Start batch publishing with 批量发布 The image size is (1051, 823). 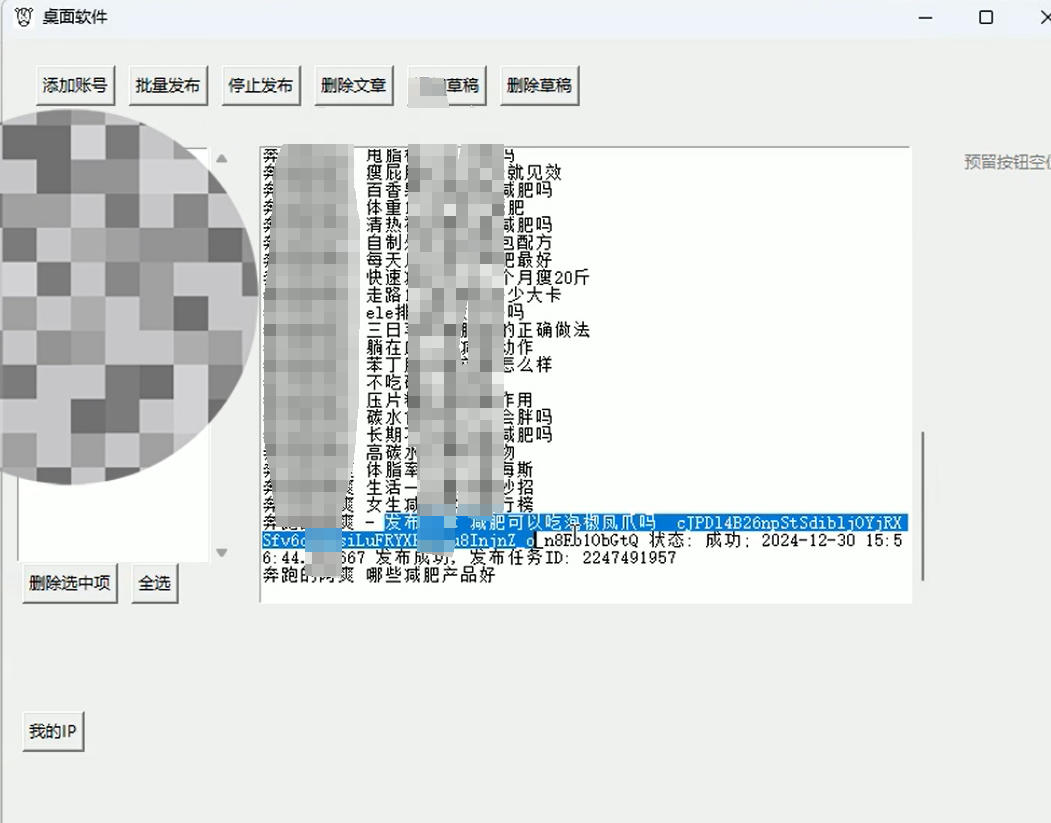coord(168,85)
